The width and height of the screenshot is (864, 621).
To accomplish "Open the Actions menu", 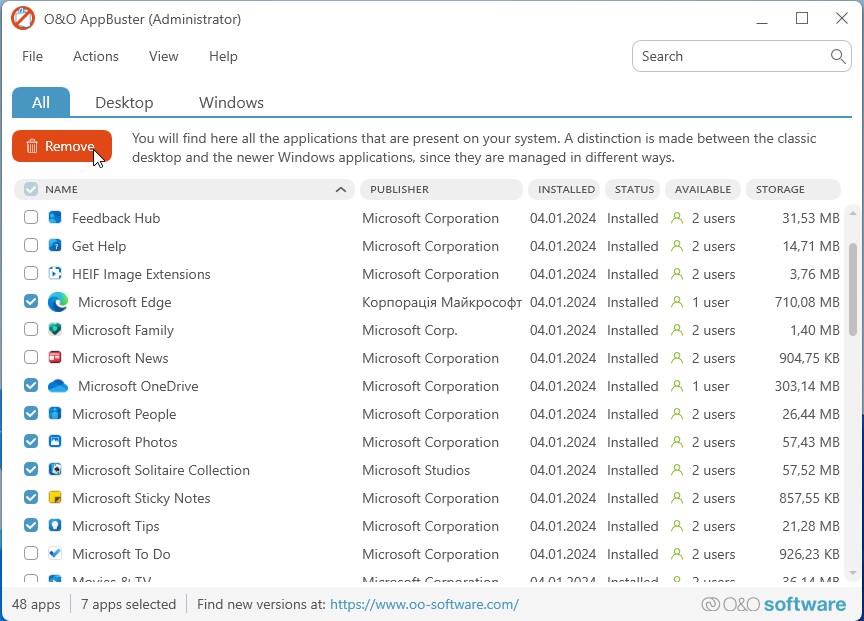I will (x=96, y=56).
